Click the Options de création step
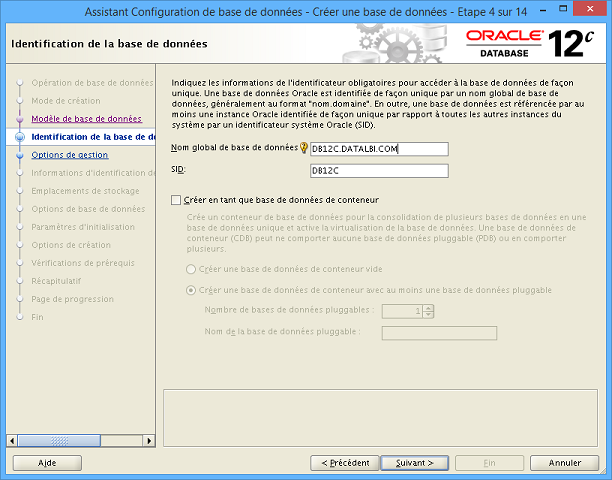612x480 pixels. coord(71,245)
